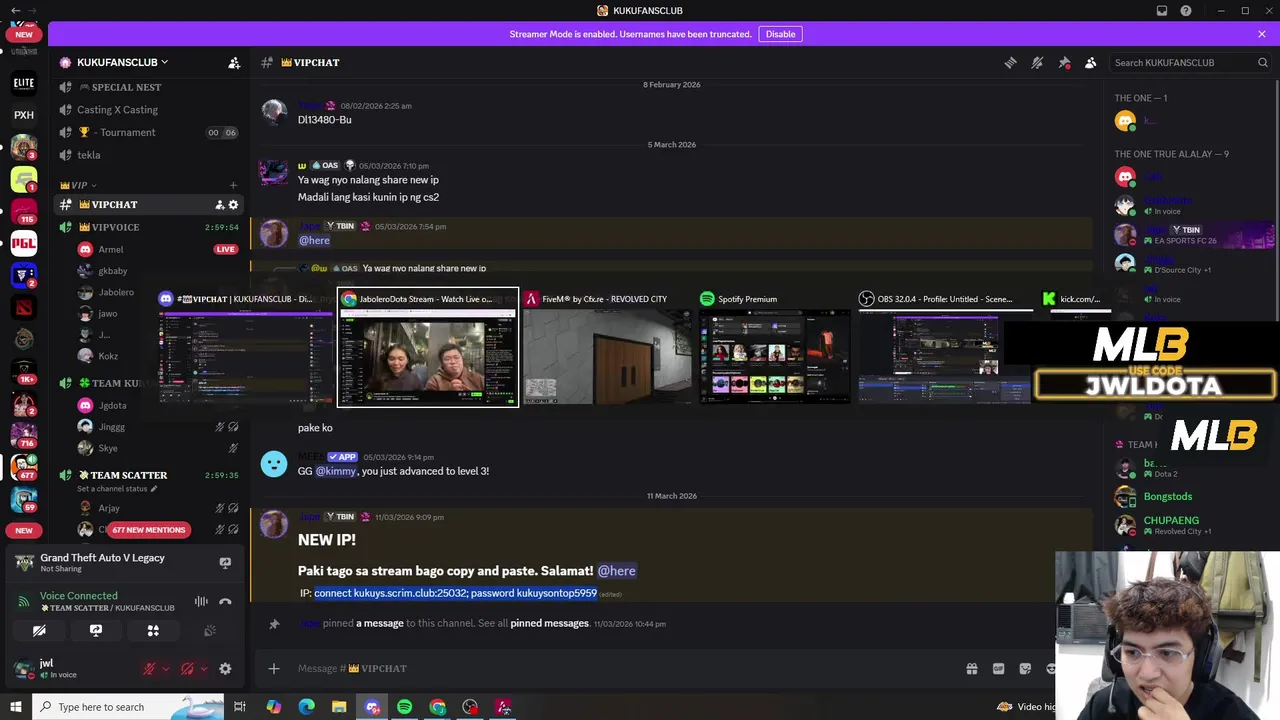Open the Threads icon in channel header
The height and width of the screenshot is (720, 1280).
coord(1010,62)
